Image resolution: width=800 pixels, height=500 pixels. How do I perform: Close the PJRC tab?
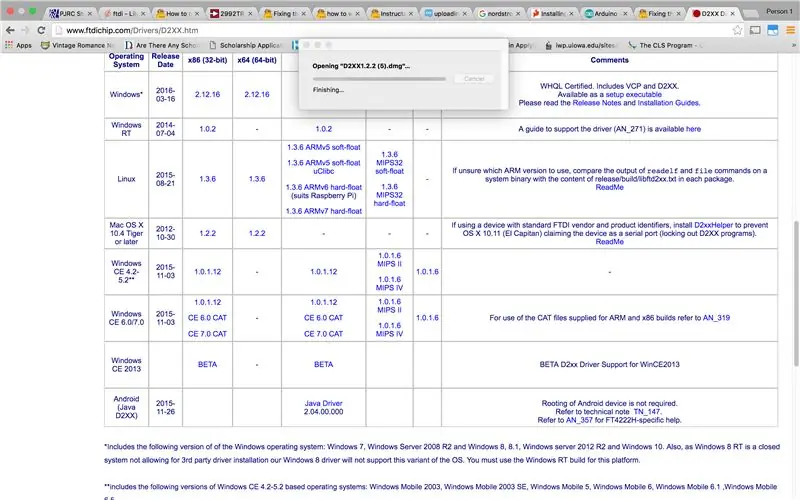point(90,14)
